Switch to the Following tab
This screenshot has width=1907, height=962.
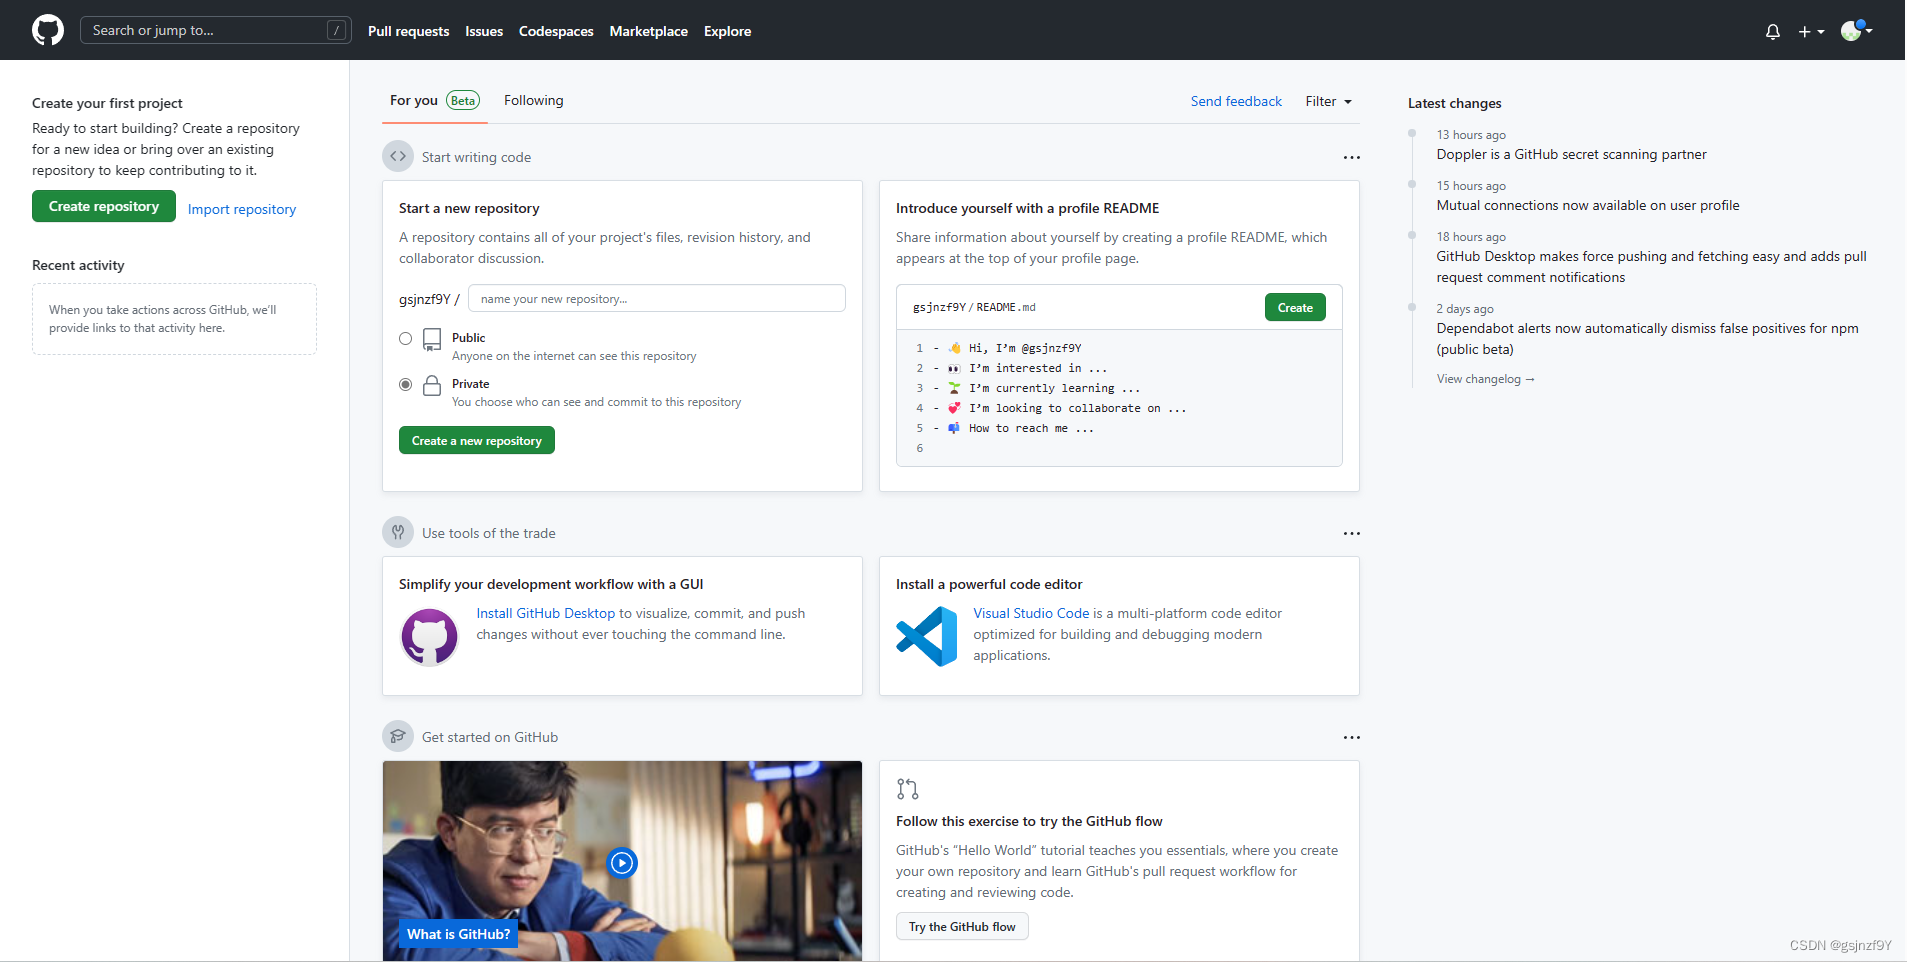tap(533, 100)
